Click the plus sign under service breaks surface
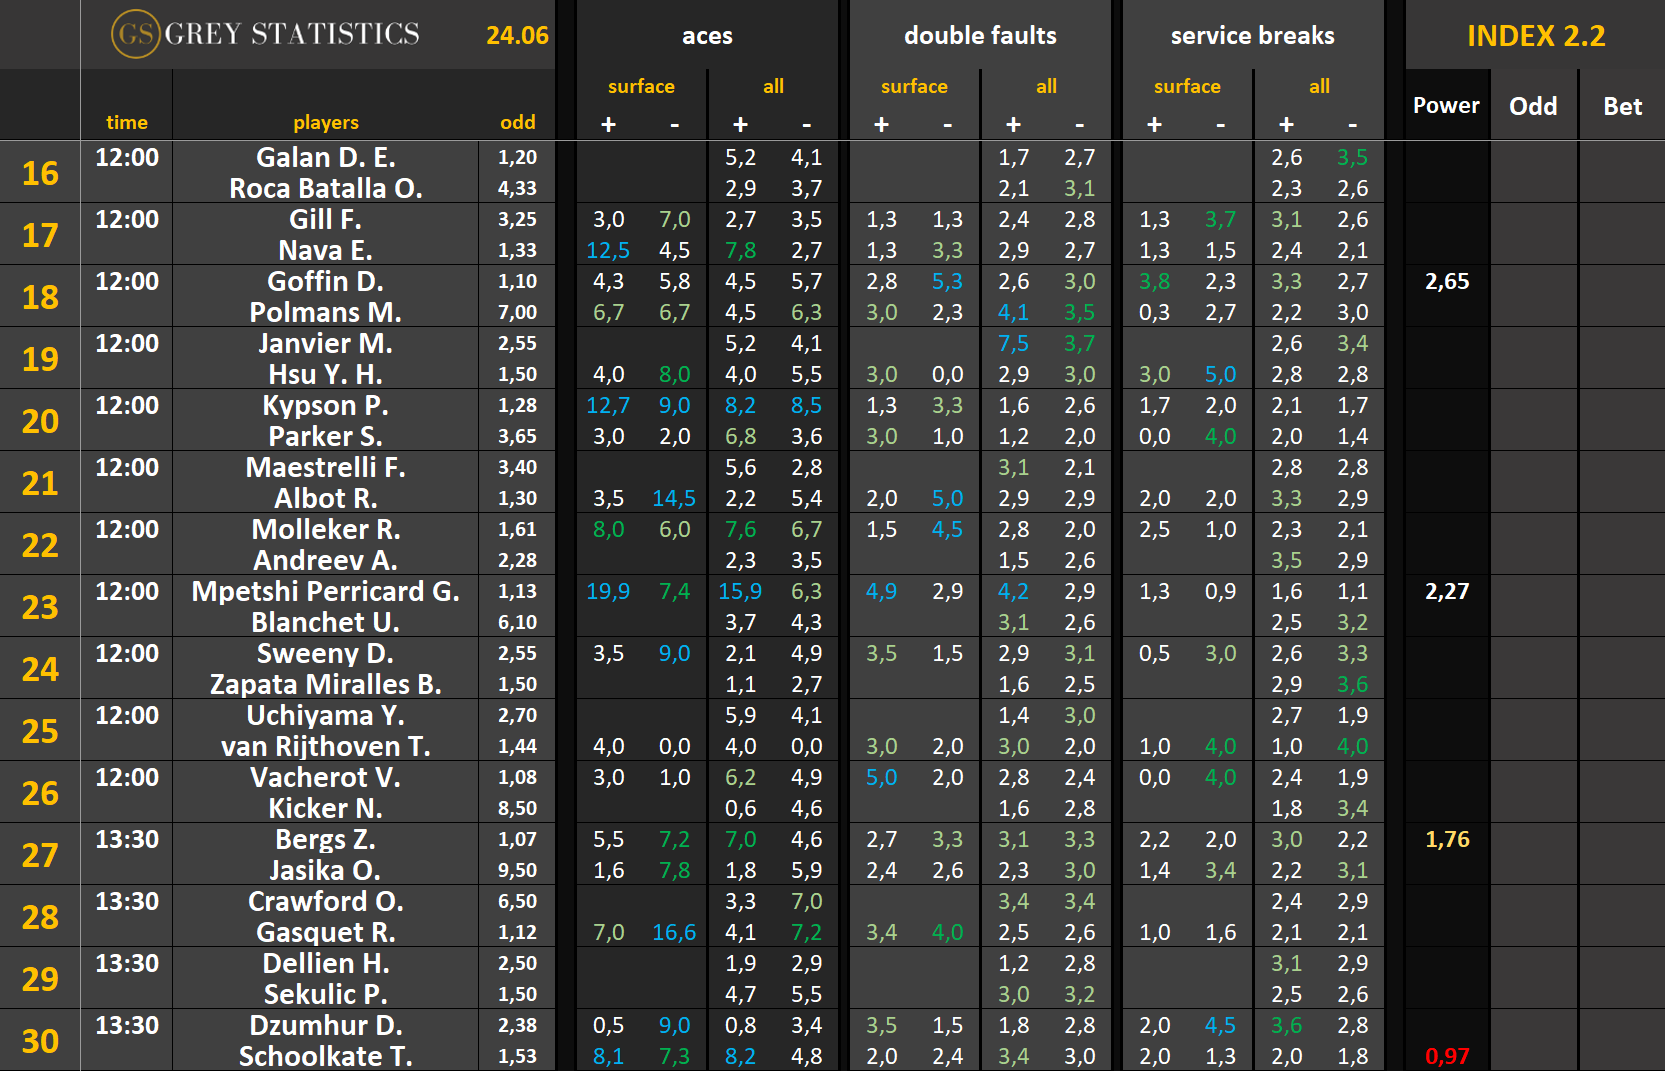The width and height of the screenshot is (1665, 1071). tap(1154, 124)
